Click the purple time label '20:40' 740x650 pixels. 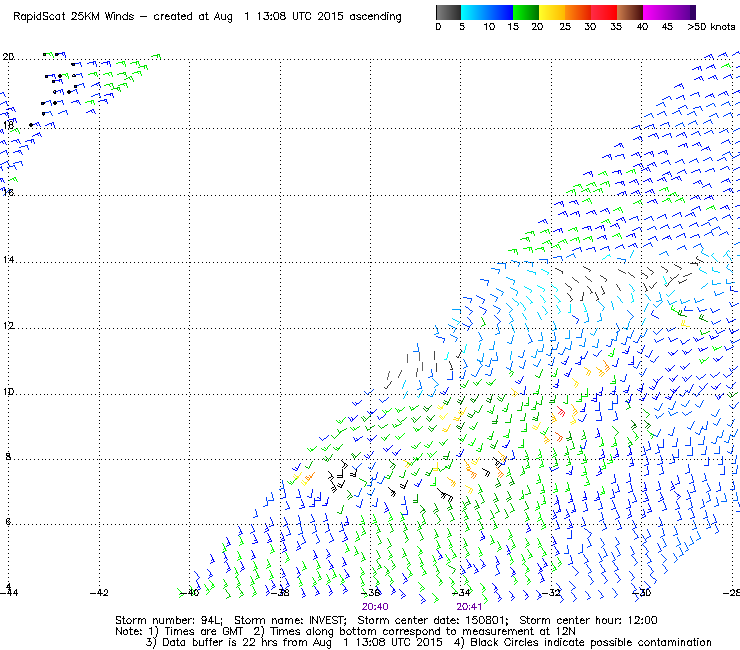[x=375, y=607]
